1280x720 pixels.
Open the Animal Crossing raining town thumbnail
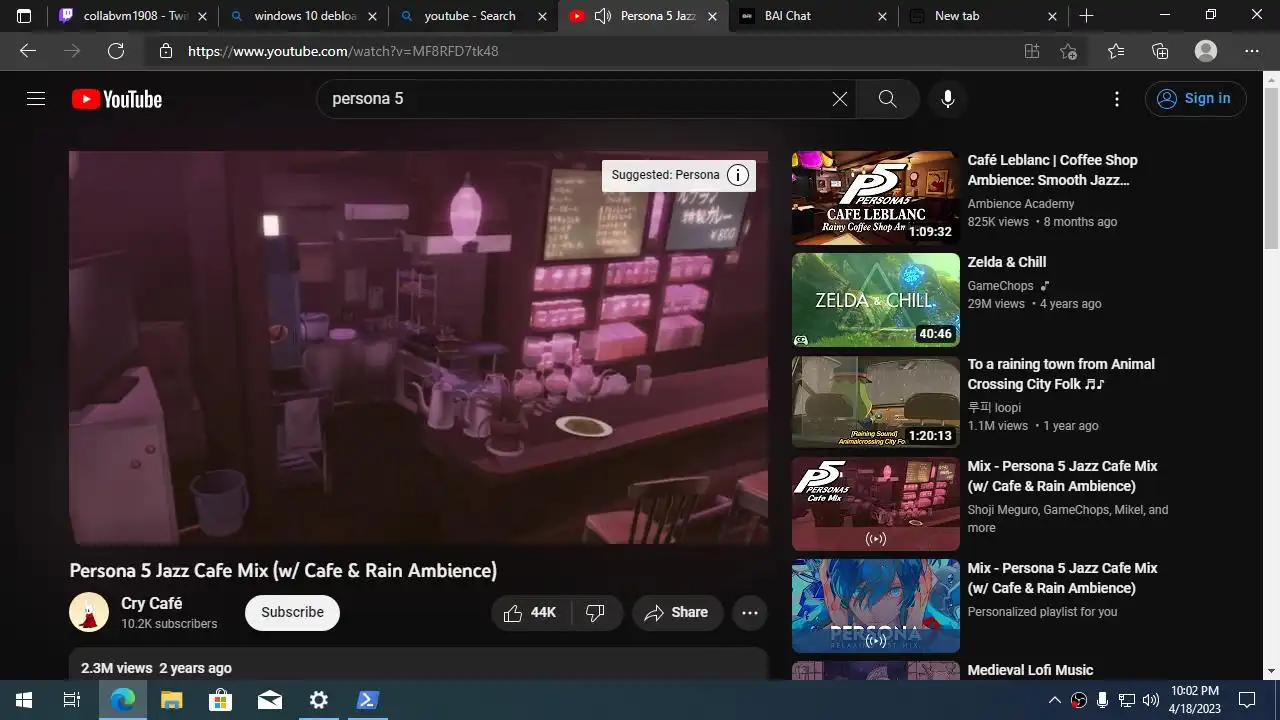[876, 402]
